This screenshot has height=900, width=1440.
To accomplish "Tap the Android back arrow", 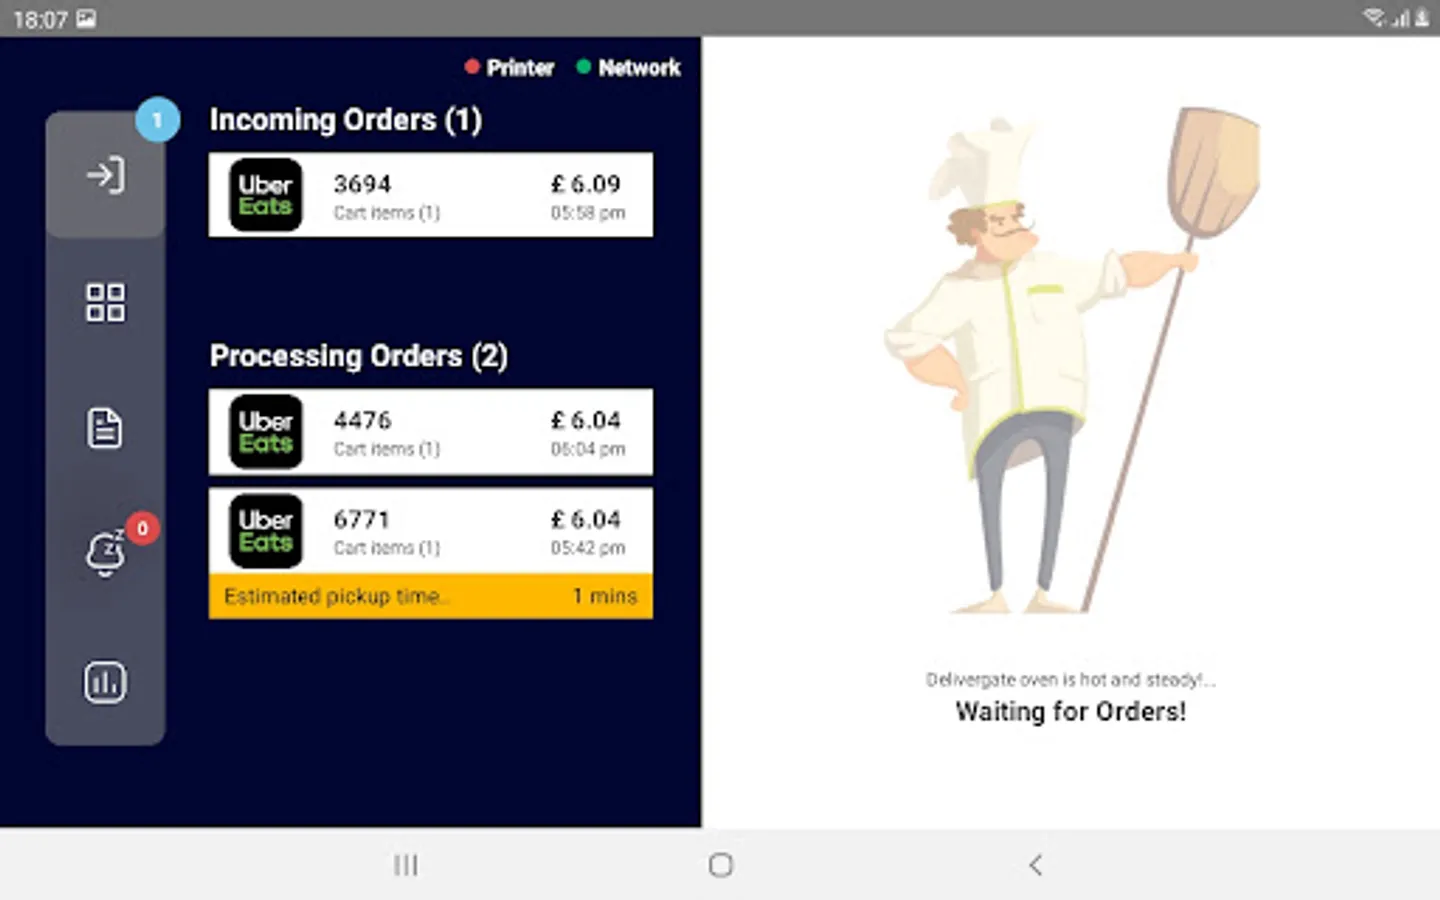I will [1035, 865].
